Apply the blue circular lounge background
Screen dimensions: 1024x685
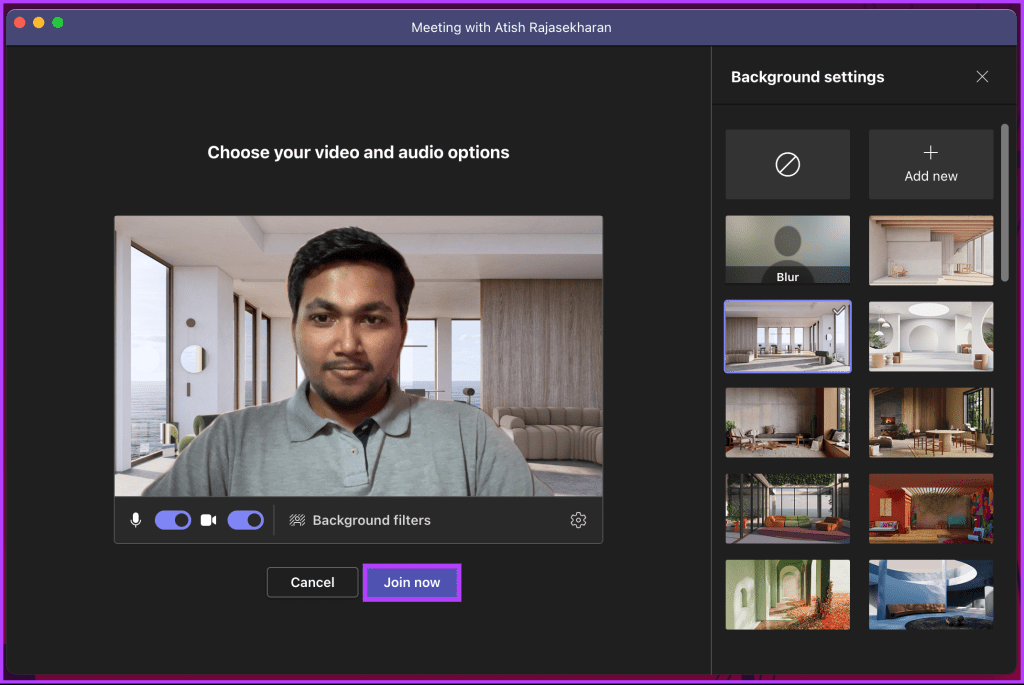[930, 594]
